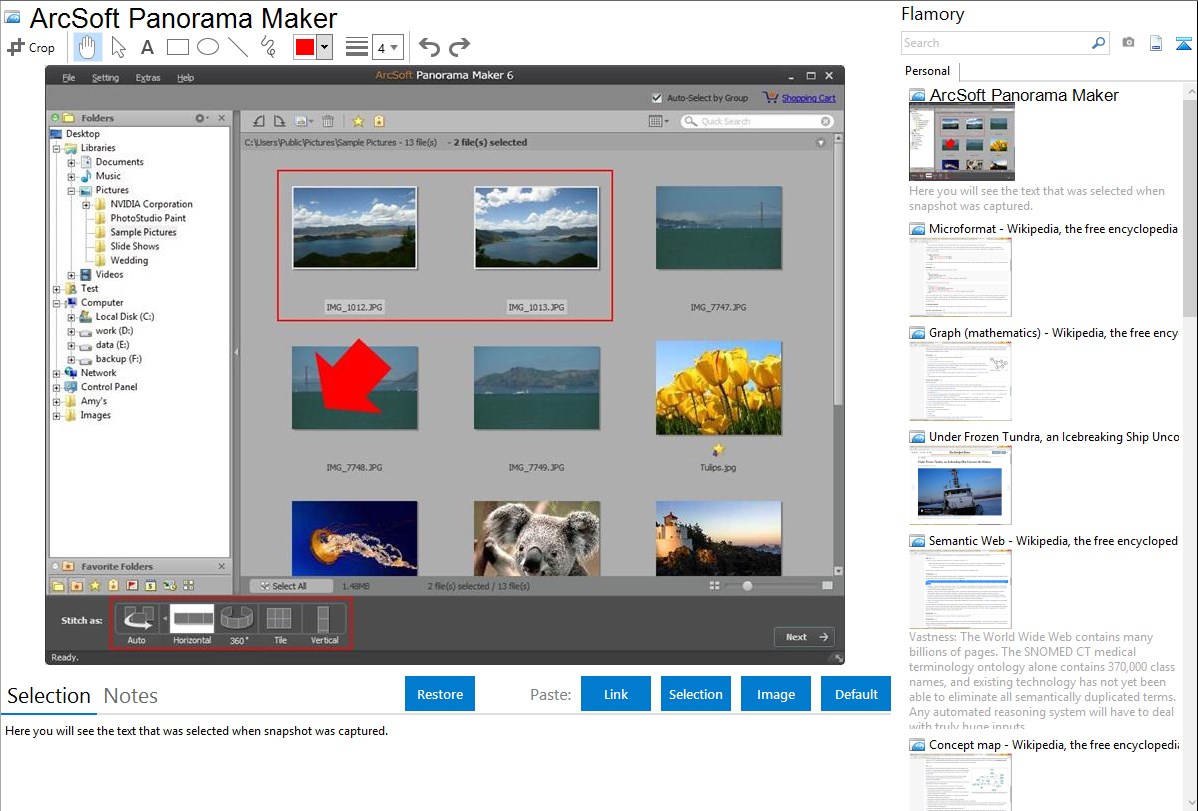Screen dimensions: 1198x811
Task: Open the thumbnail view mode dropdown
Action: (x=659, y=121)
